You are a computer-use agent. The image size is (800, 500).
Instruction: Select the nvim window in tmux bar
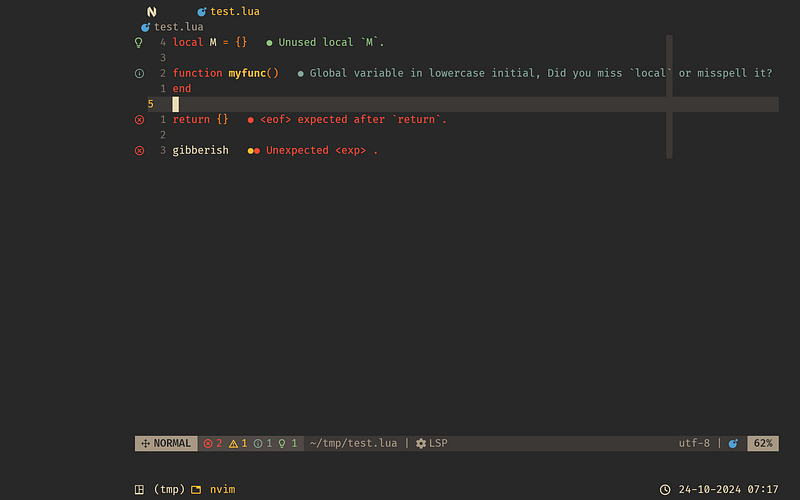(222, 489)
